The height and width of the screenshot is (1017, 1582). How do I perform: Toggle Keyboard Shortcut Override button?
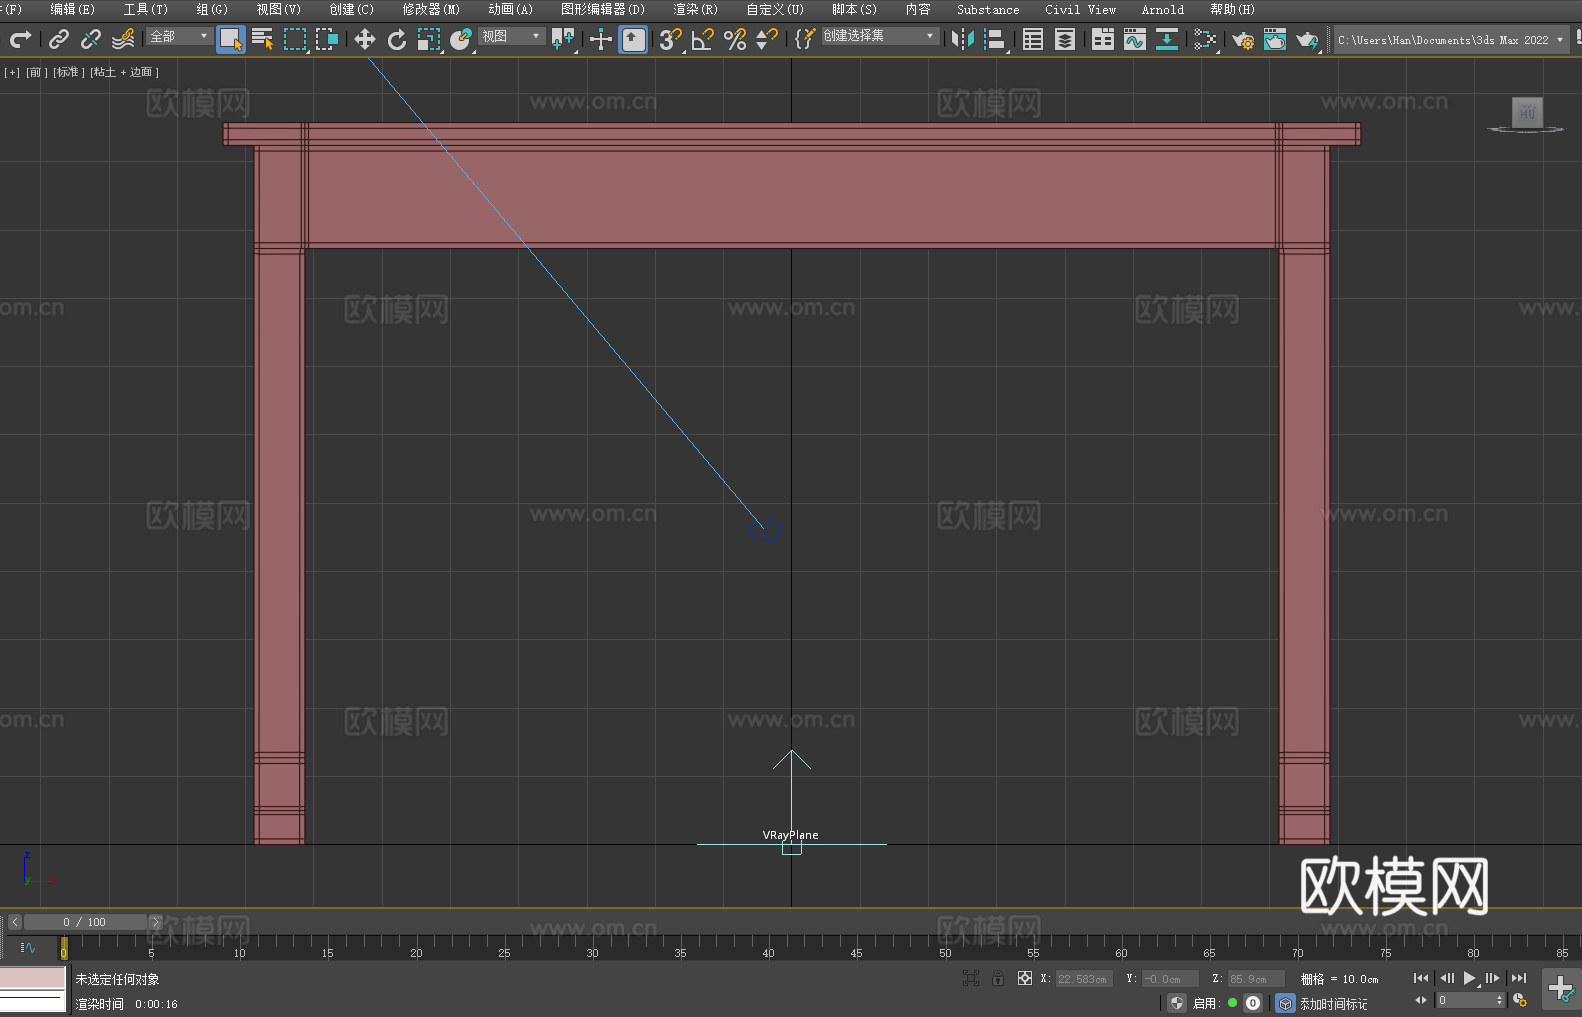click(633, 39)
